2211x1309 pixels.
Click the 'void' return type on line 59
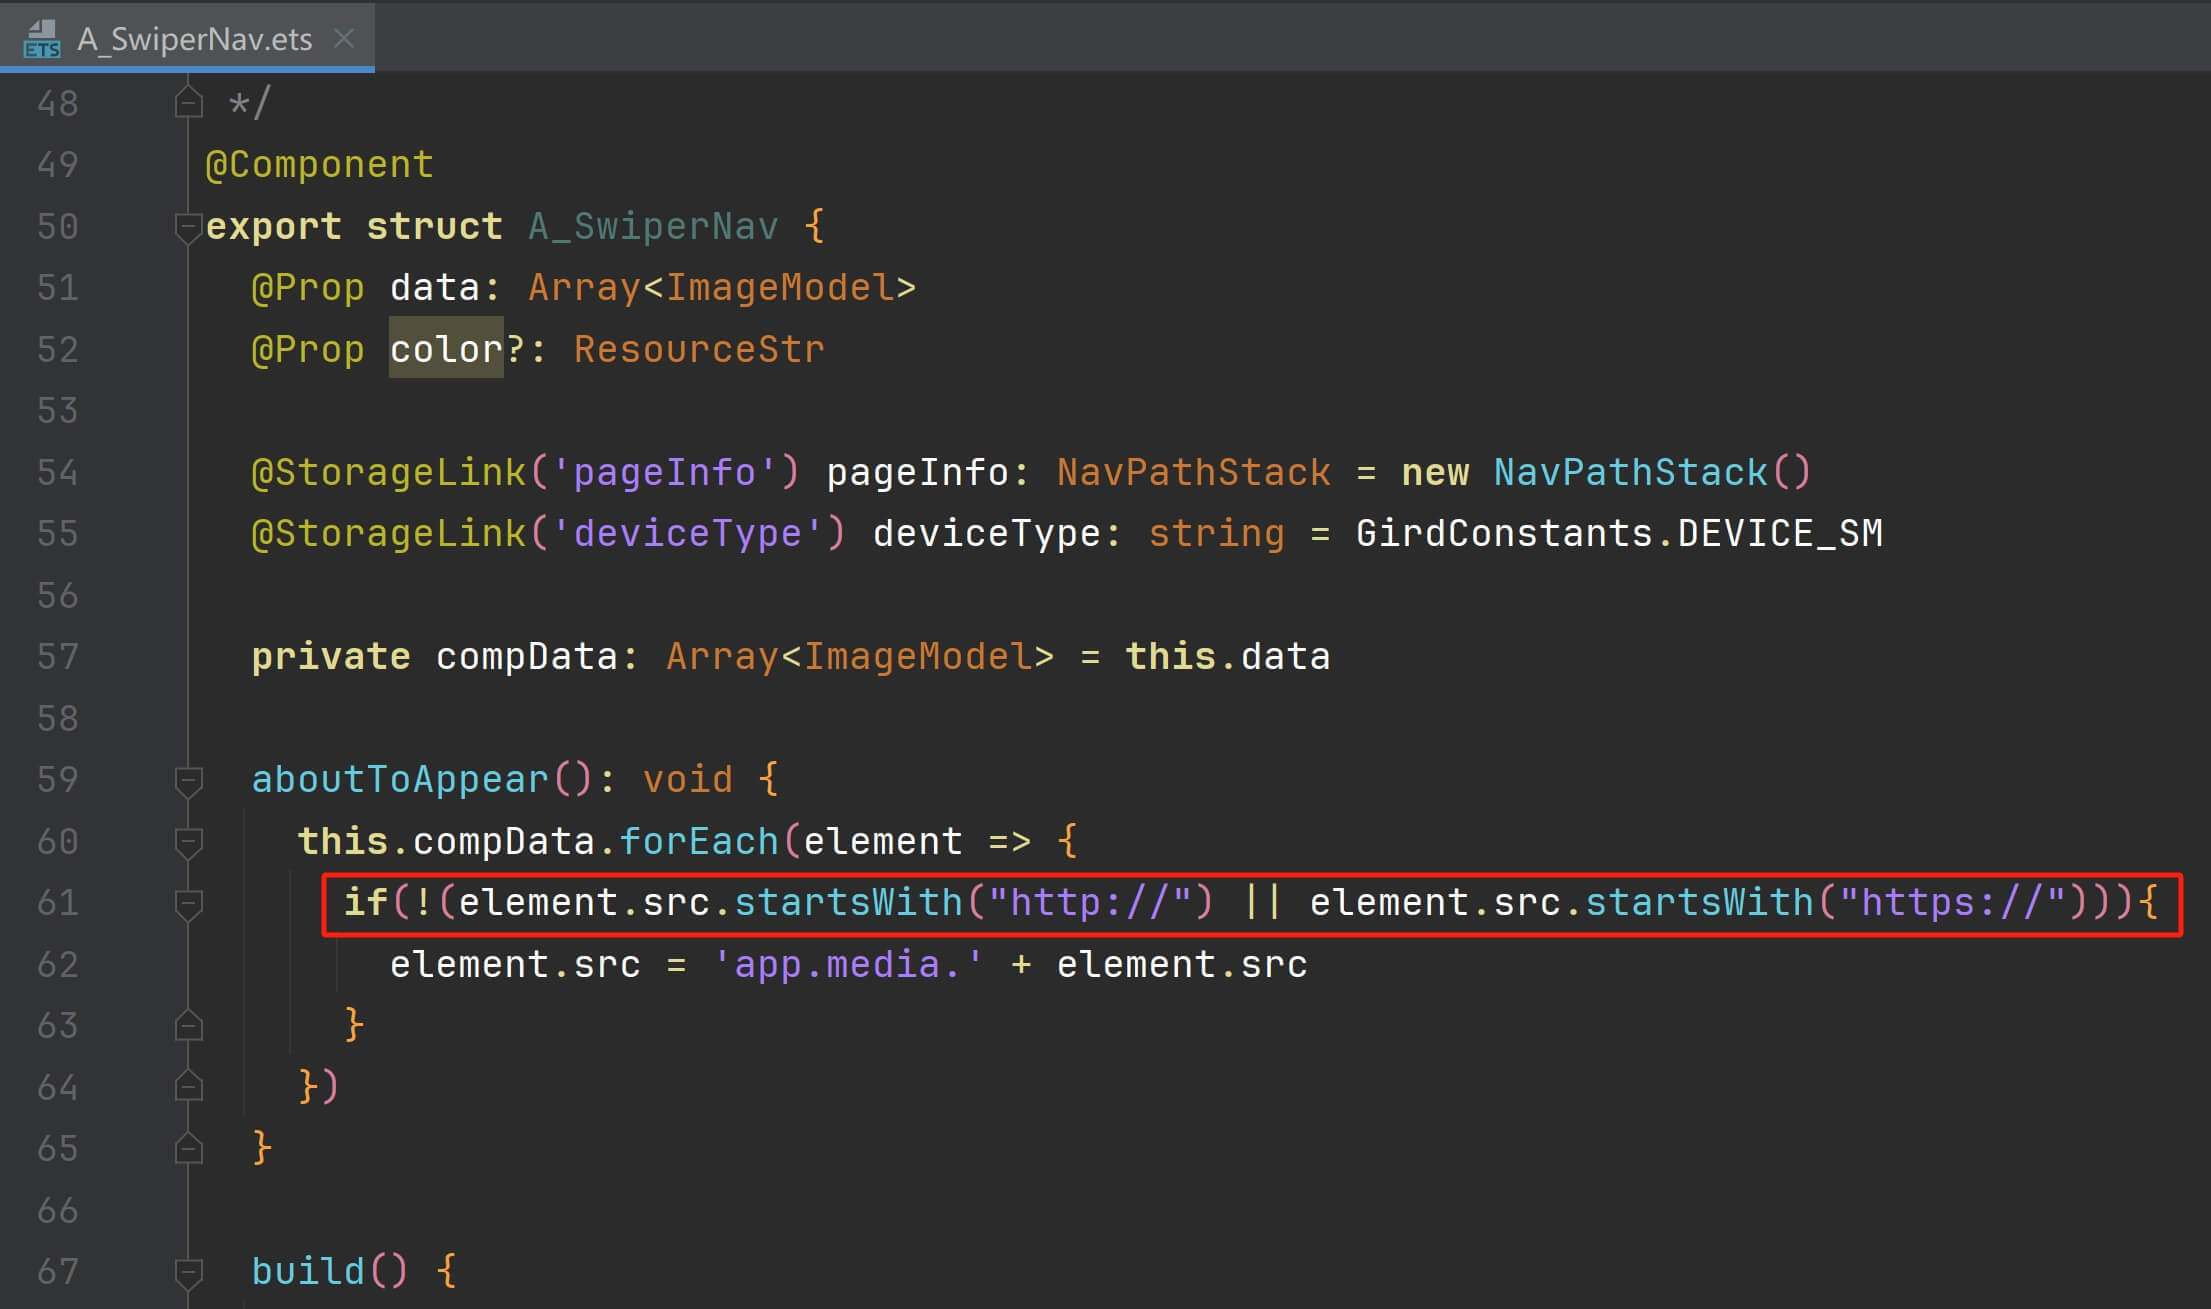click(x=687, y=780)
